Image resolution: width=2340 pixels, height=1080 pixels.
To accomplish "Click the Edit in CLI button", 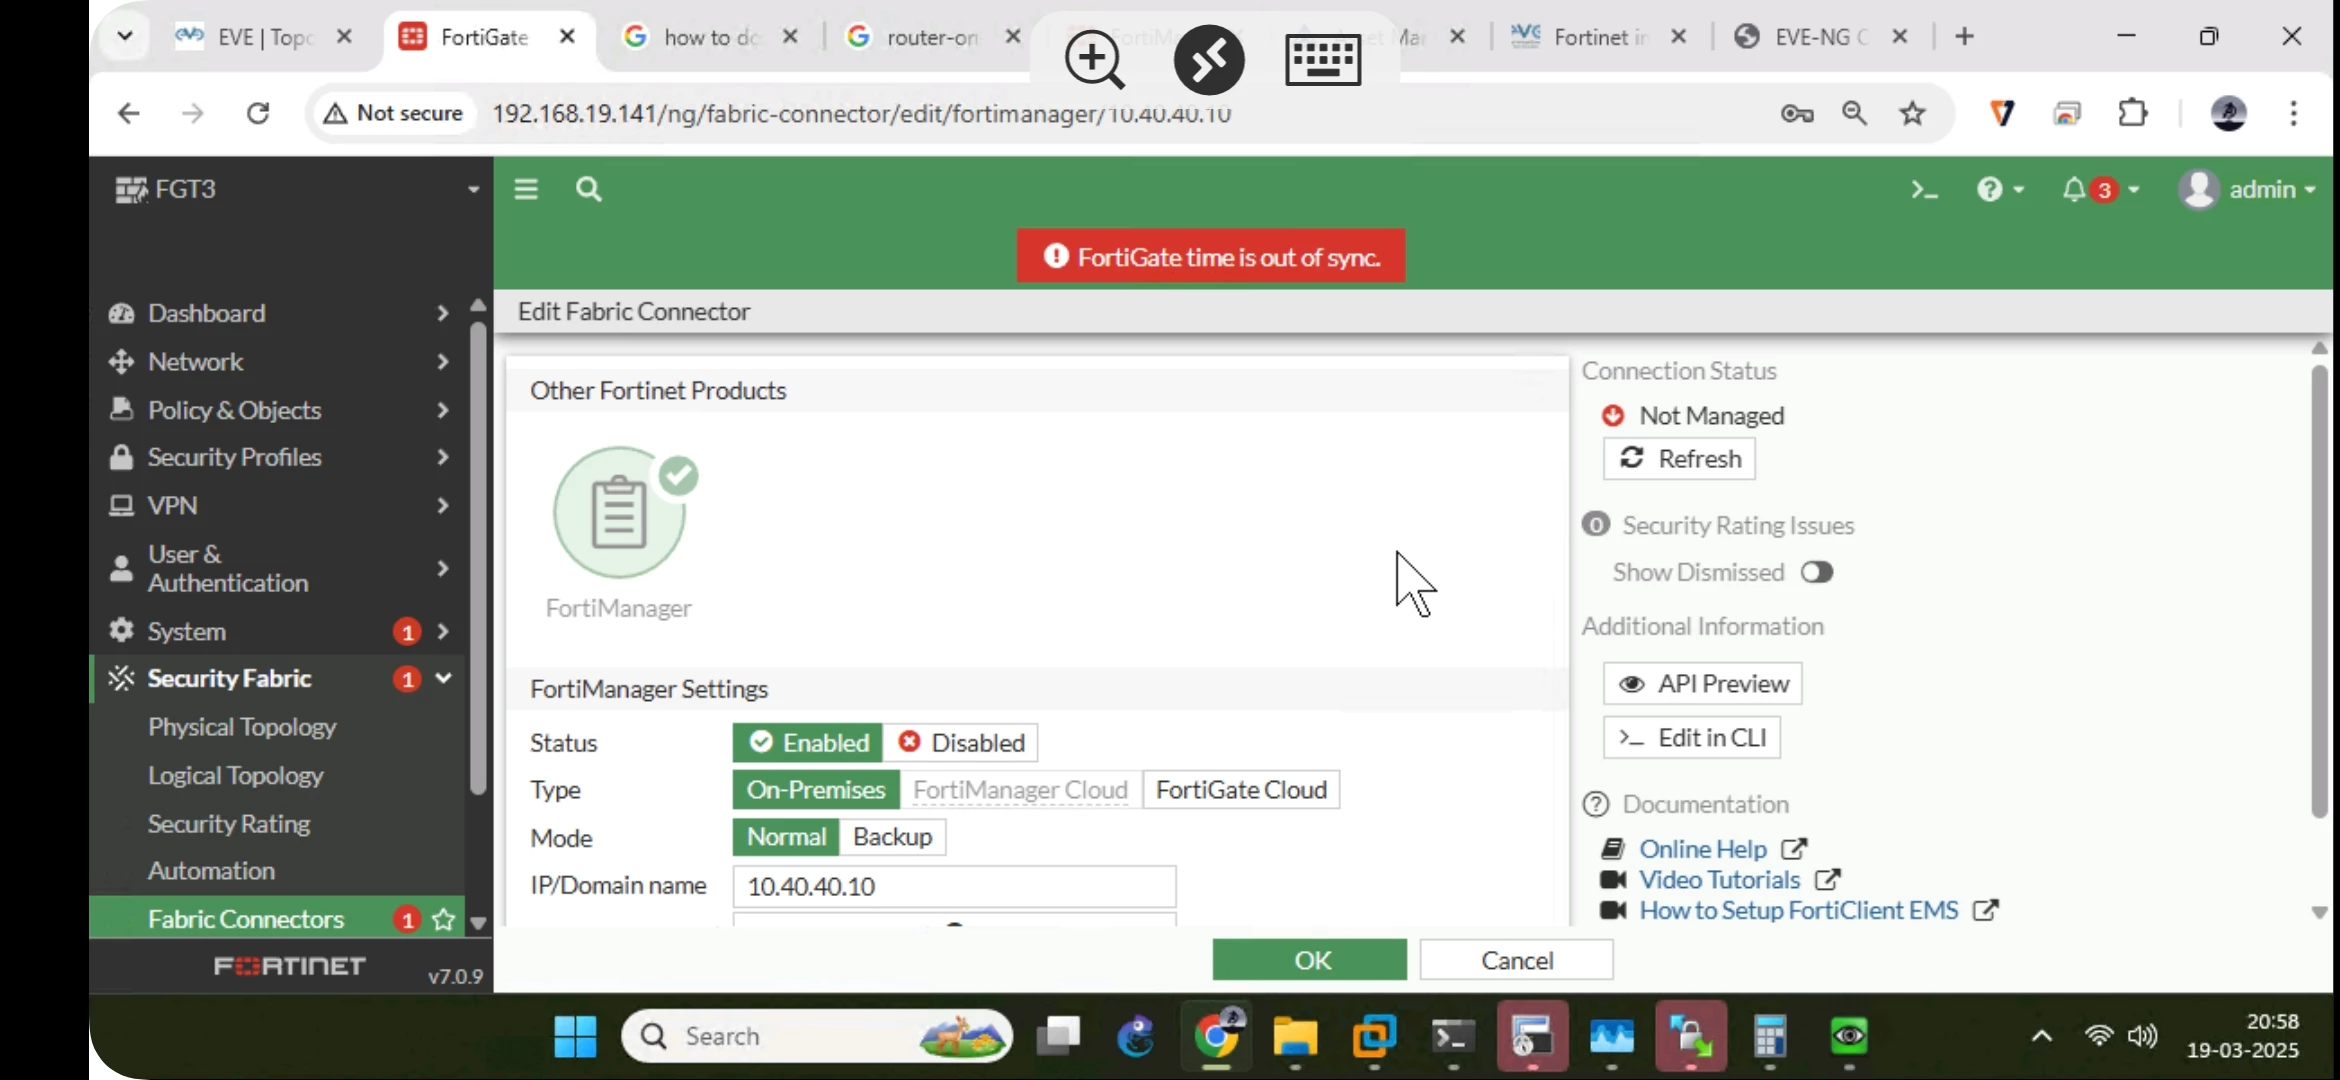I will point(1692,738).
